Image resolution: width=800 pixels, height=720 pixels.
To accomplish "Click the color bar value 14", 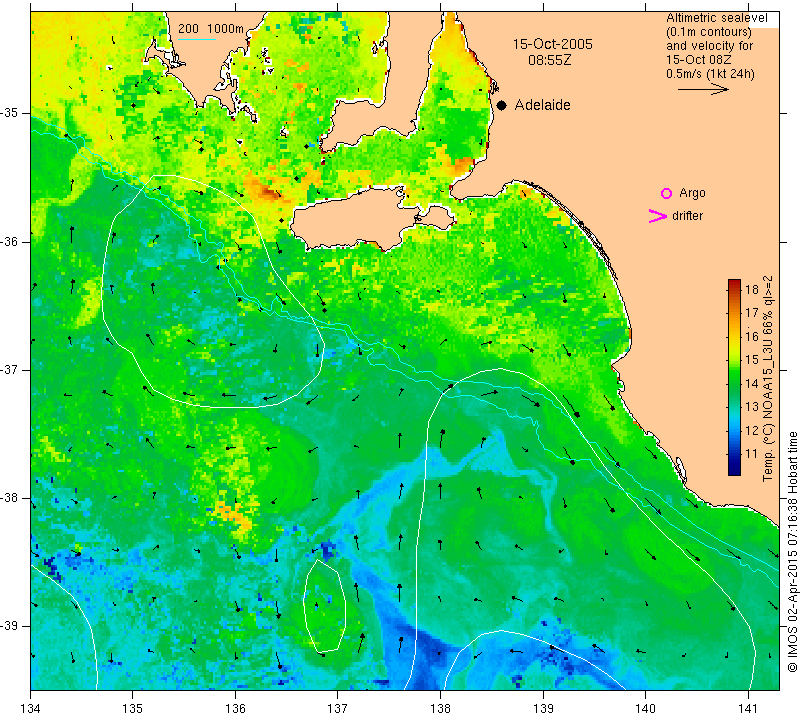I will [x=752, y=383].
